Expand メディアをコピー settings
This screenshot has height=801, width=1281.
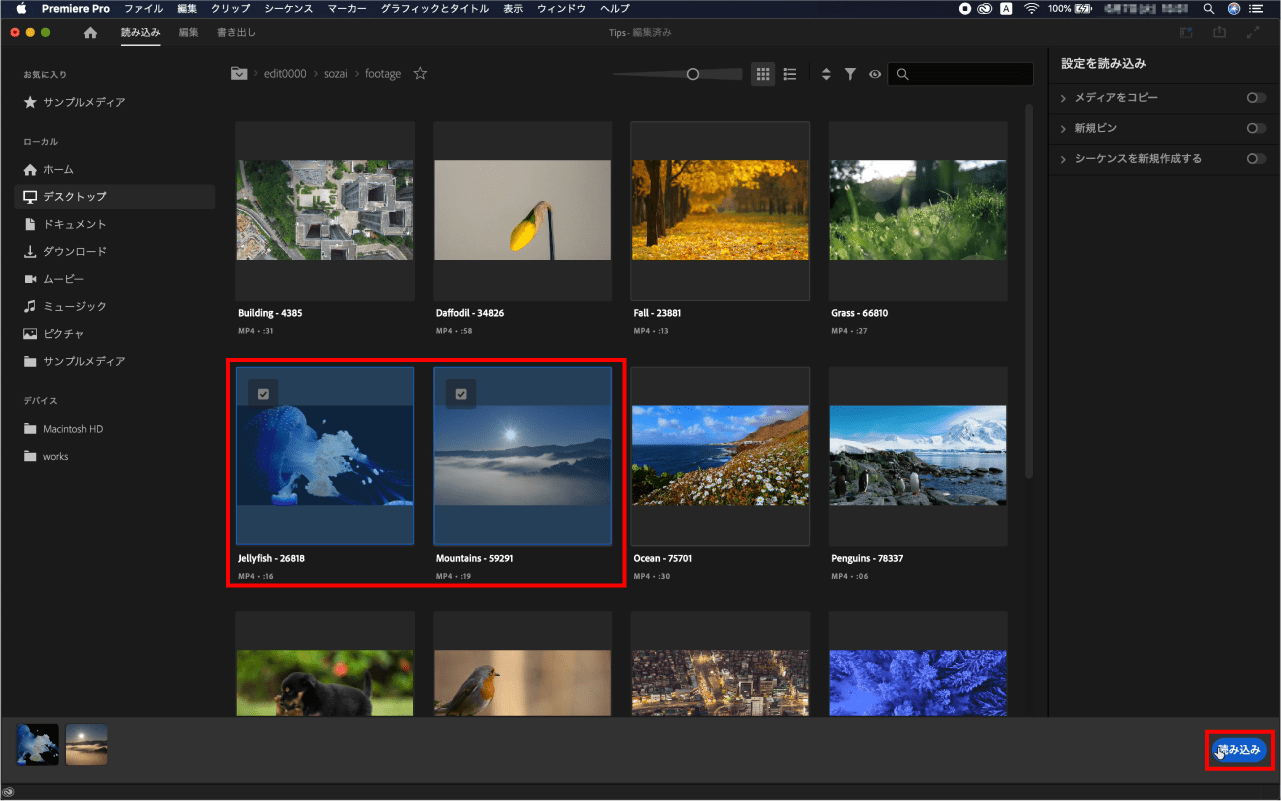pyautogui.click(x=1064, y=98)
